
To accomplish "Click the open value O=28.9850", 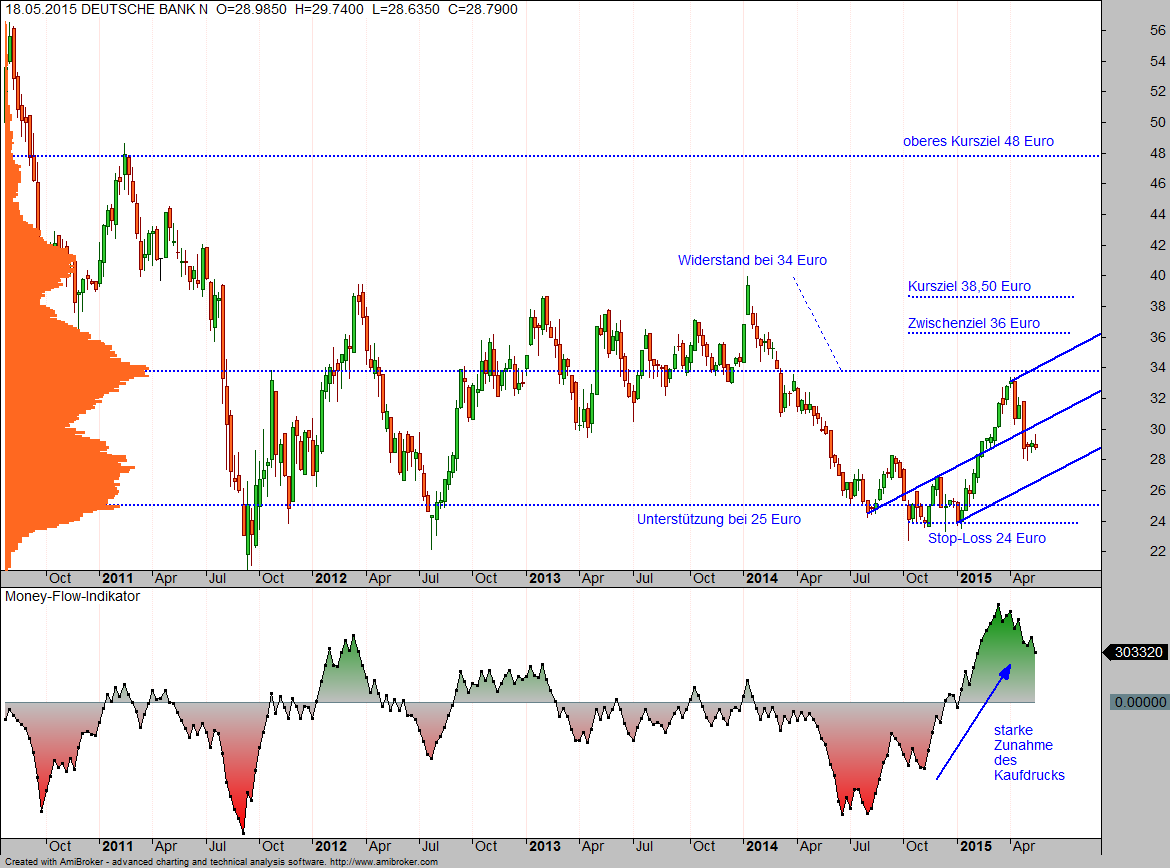I will click(251, 9).
